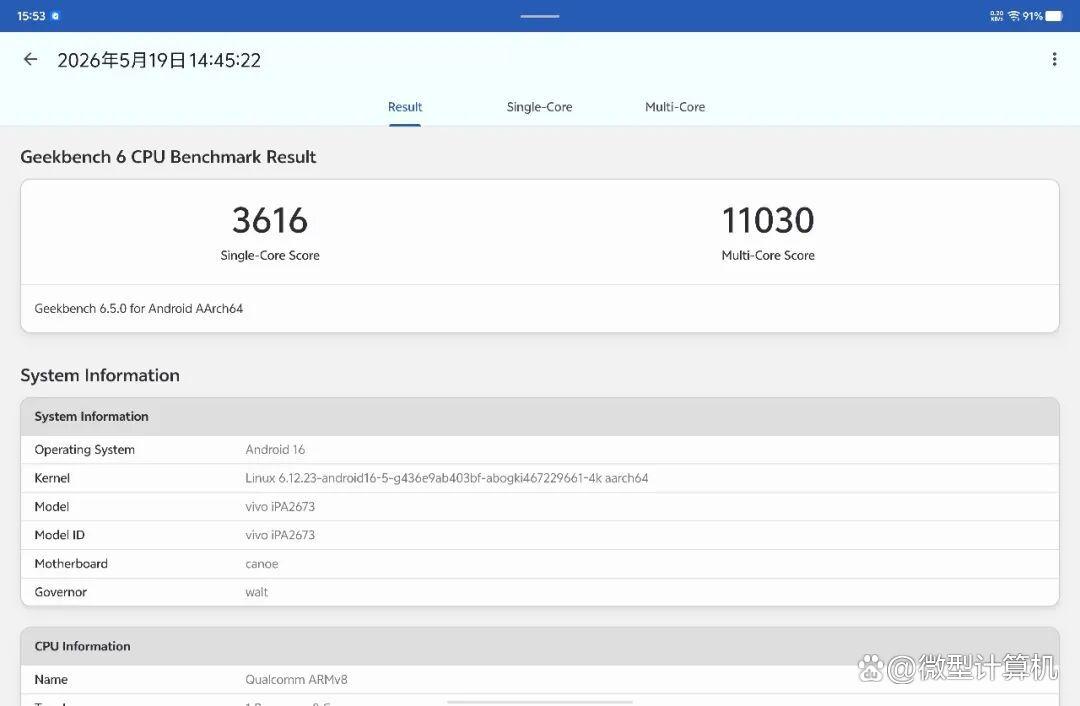Go back with the arrow icon
1080x706 pixels.
click(30, 59)
